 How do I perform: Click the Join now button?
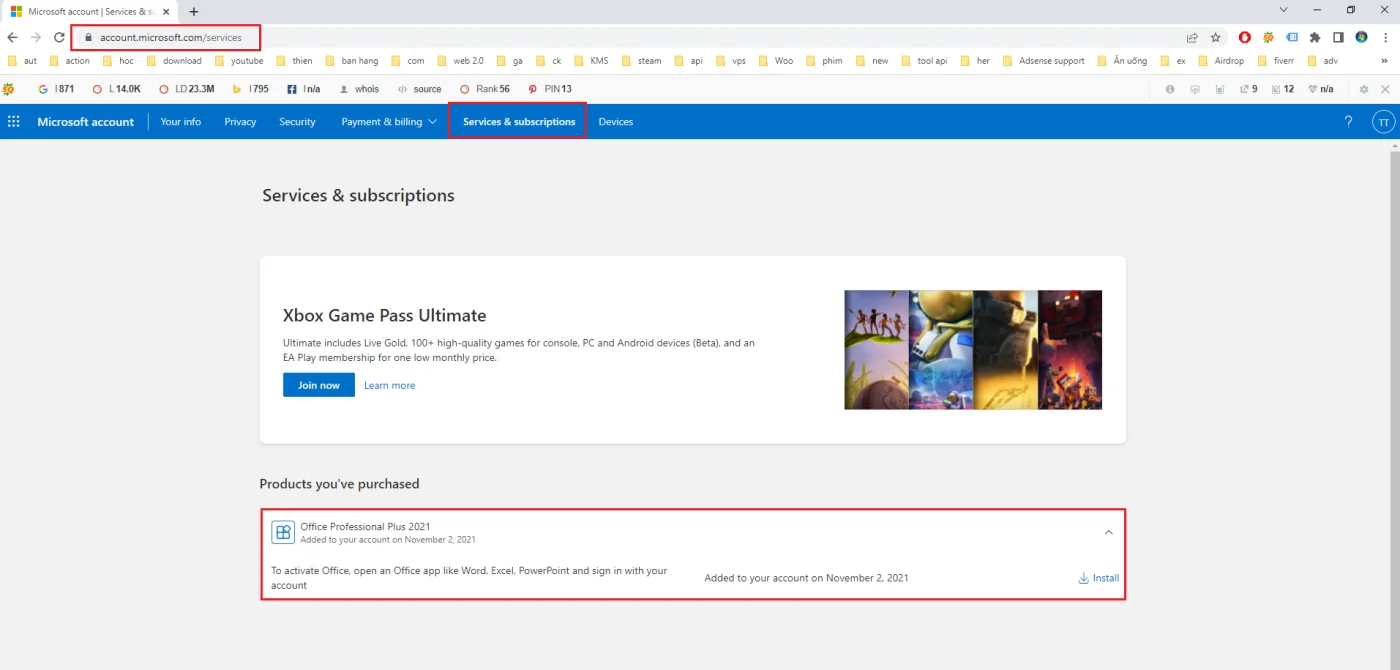coord(318,385)
